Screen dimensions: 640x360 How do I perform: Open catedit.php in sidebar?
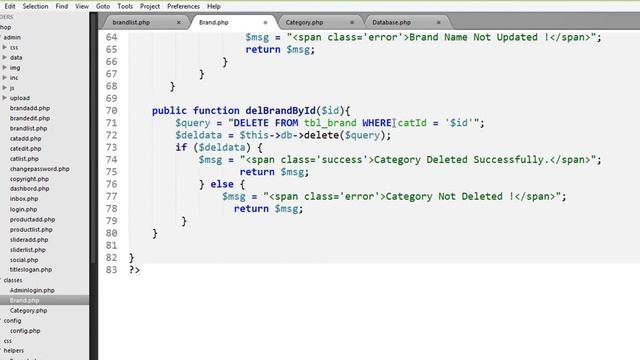[25, 149]
